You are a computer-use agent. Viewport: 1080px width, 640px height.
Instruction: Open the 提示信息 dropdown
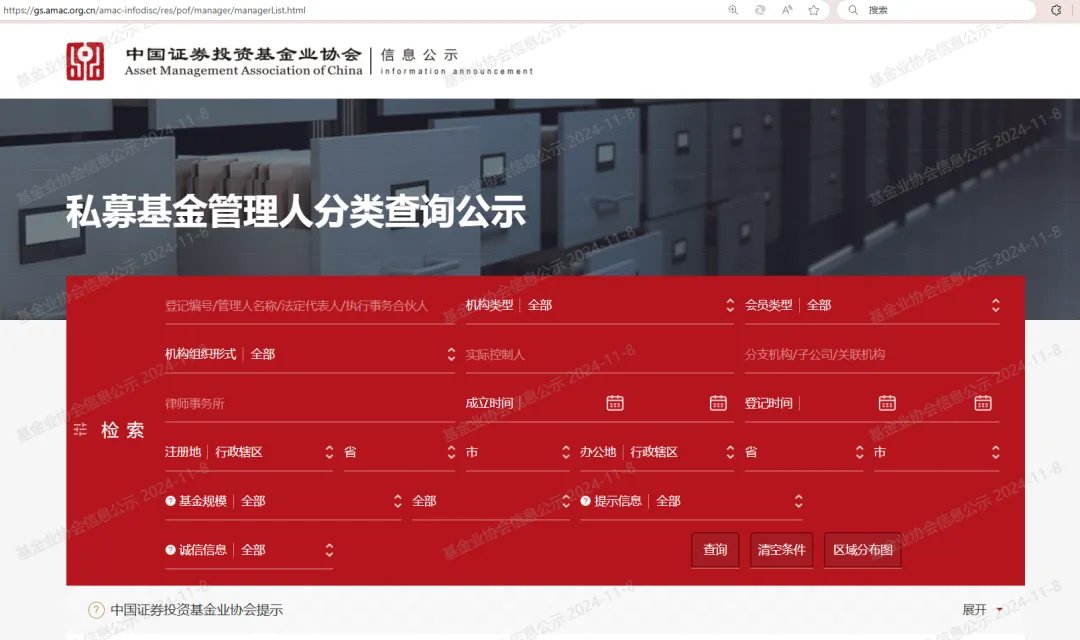pyautogui.click(x=692, y=501)
